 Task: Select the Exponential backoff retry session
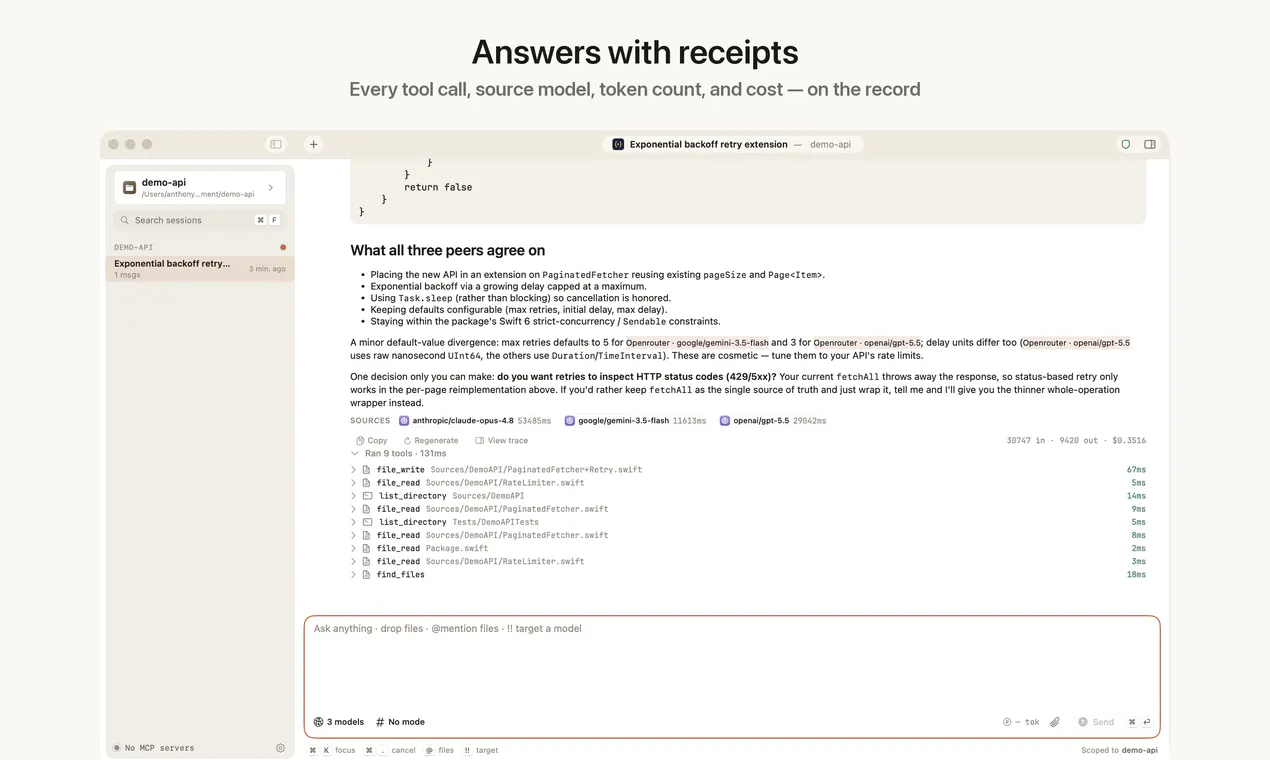[200, 268]
